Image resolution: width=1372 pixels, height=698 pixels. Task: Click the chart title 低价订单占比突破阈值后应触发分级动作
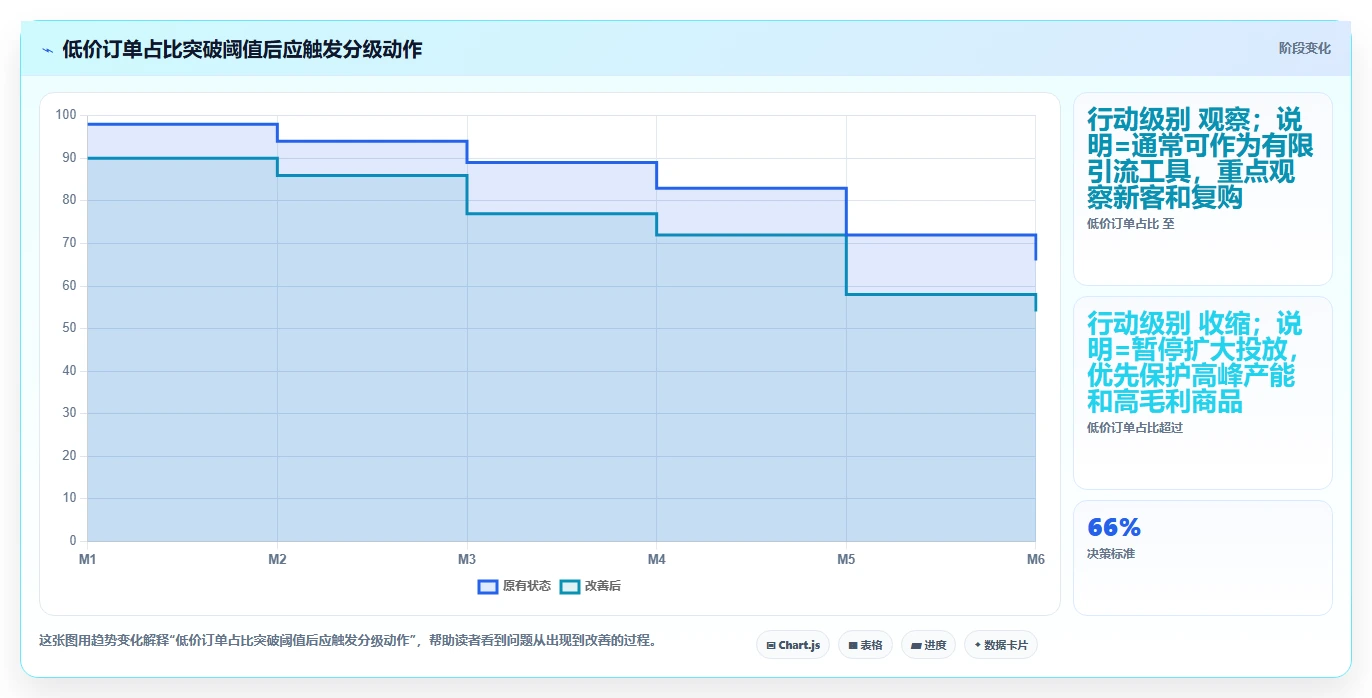click(x=242, y=50)
